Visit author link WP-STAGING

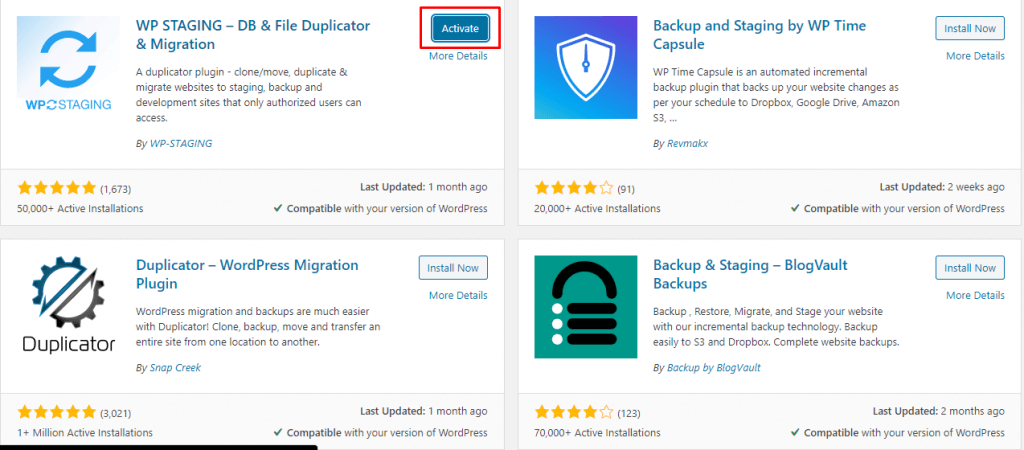tap(180, 144)
